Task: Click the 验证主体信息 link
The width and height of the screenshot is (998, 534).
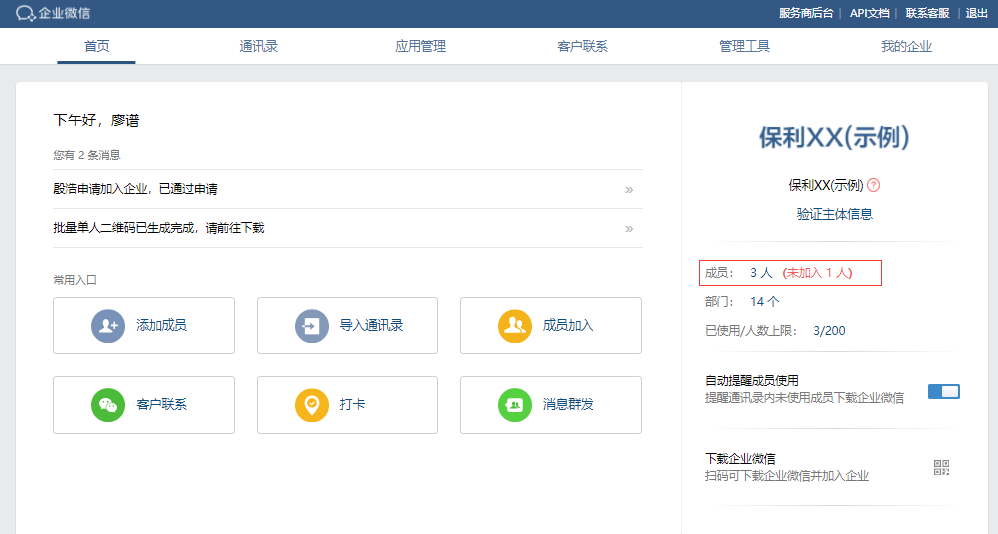Action: click(x=834, y=214)
